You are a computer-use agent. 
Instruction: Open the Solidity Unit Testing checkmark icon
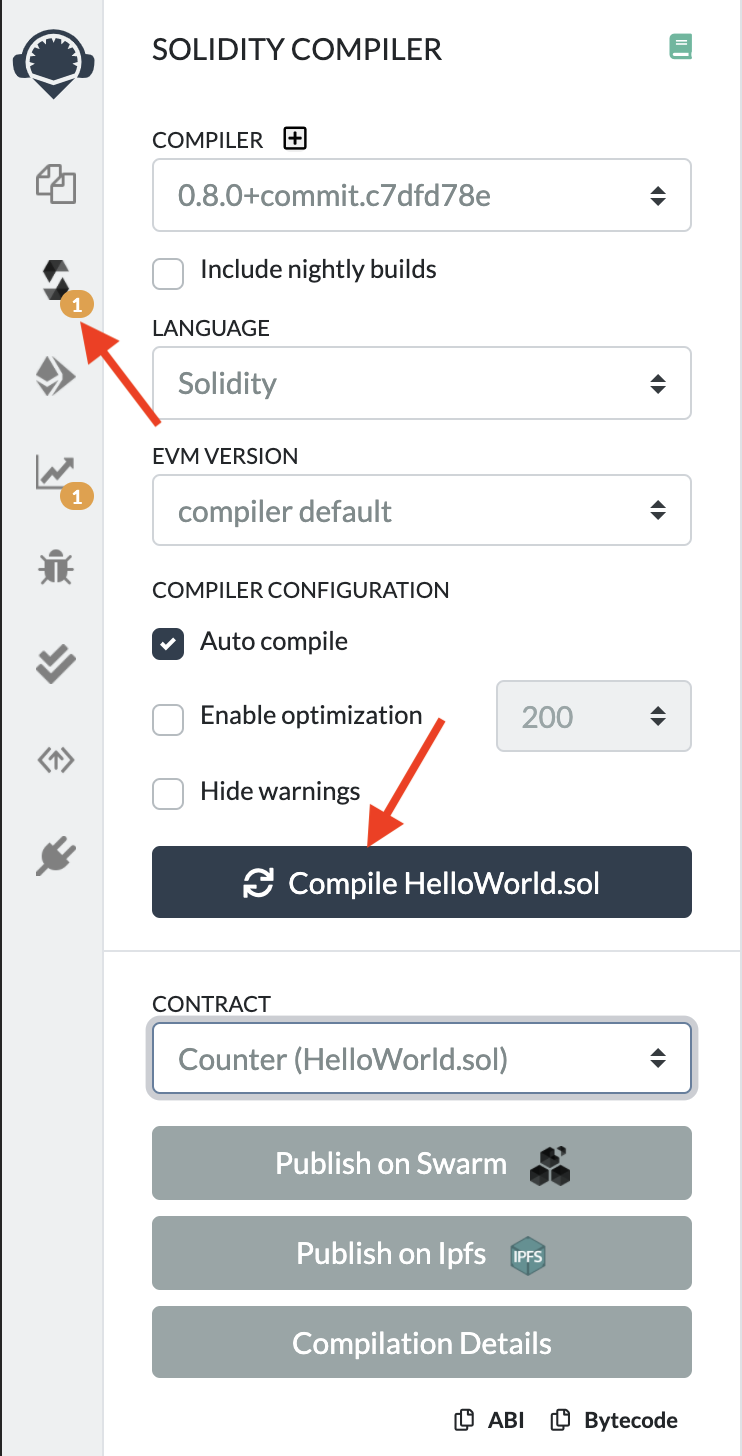click(56, 664)
